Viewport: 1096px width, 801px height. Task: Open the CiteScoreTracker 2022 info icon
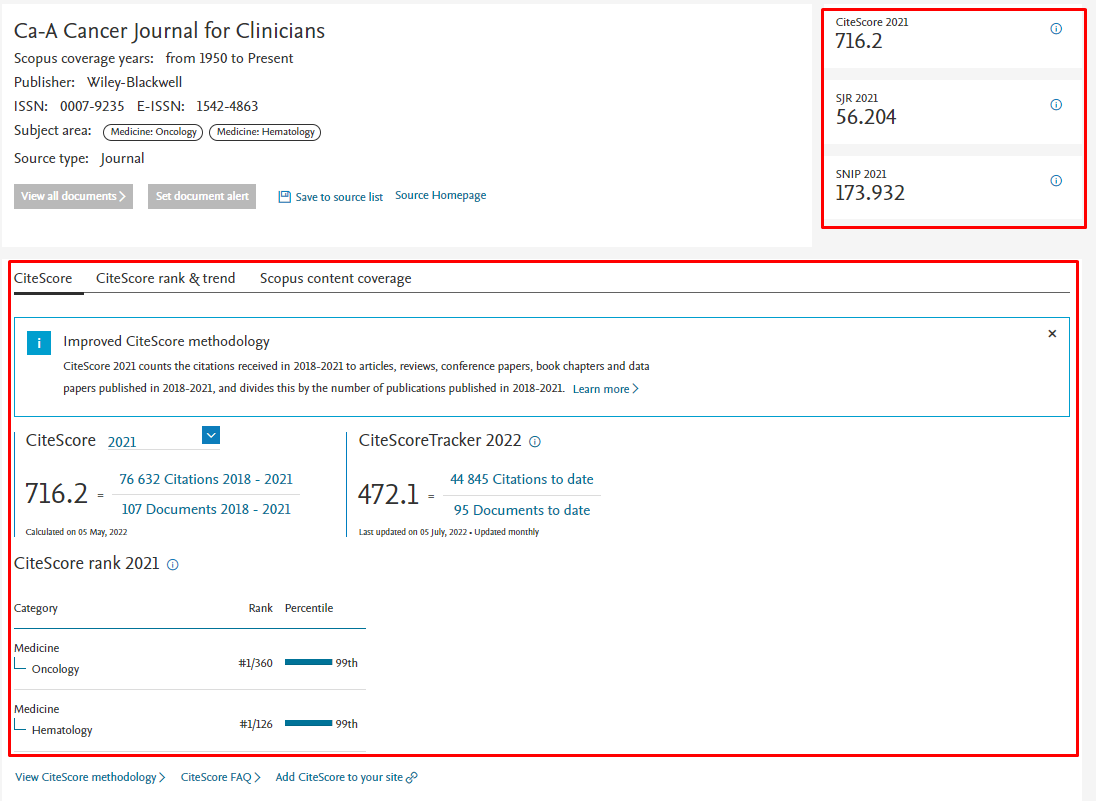point(536,441)
